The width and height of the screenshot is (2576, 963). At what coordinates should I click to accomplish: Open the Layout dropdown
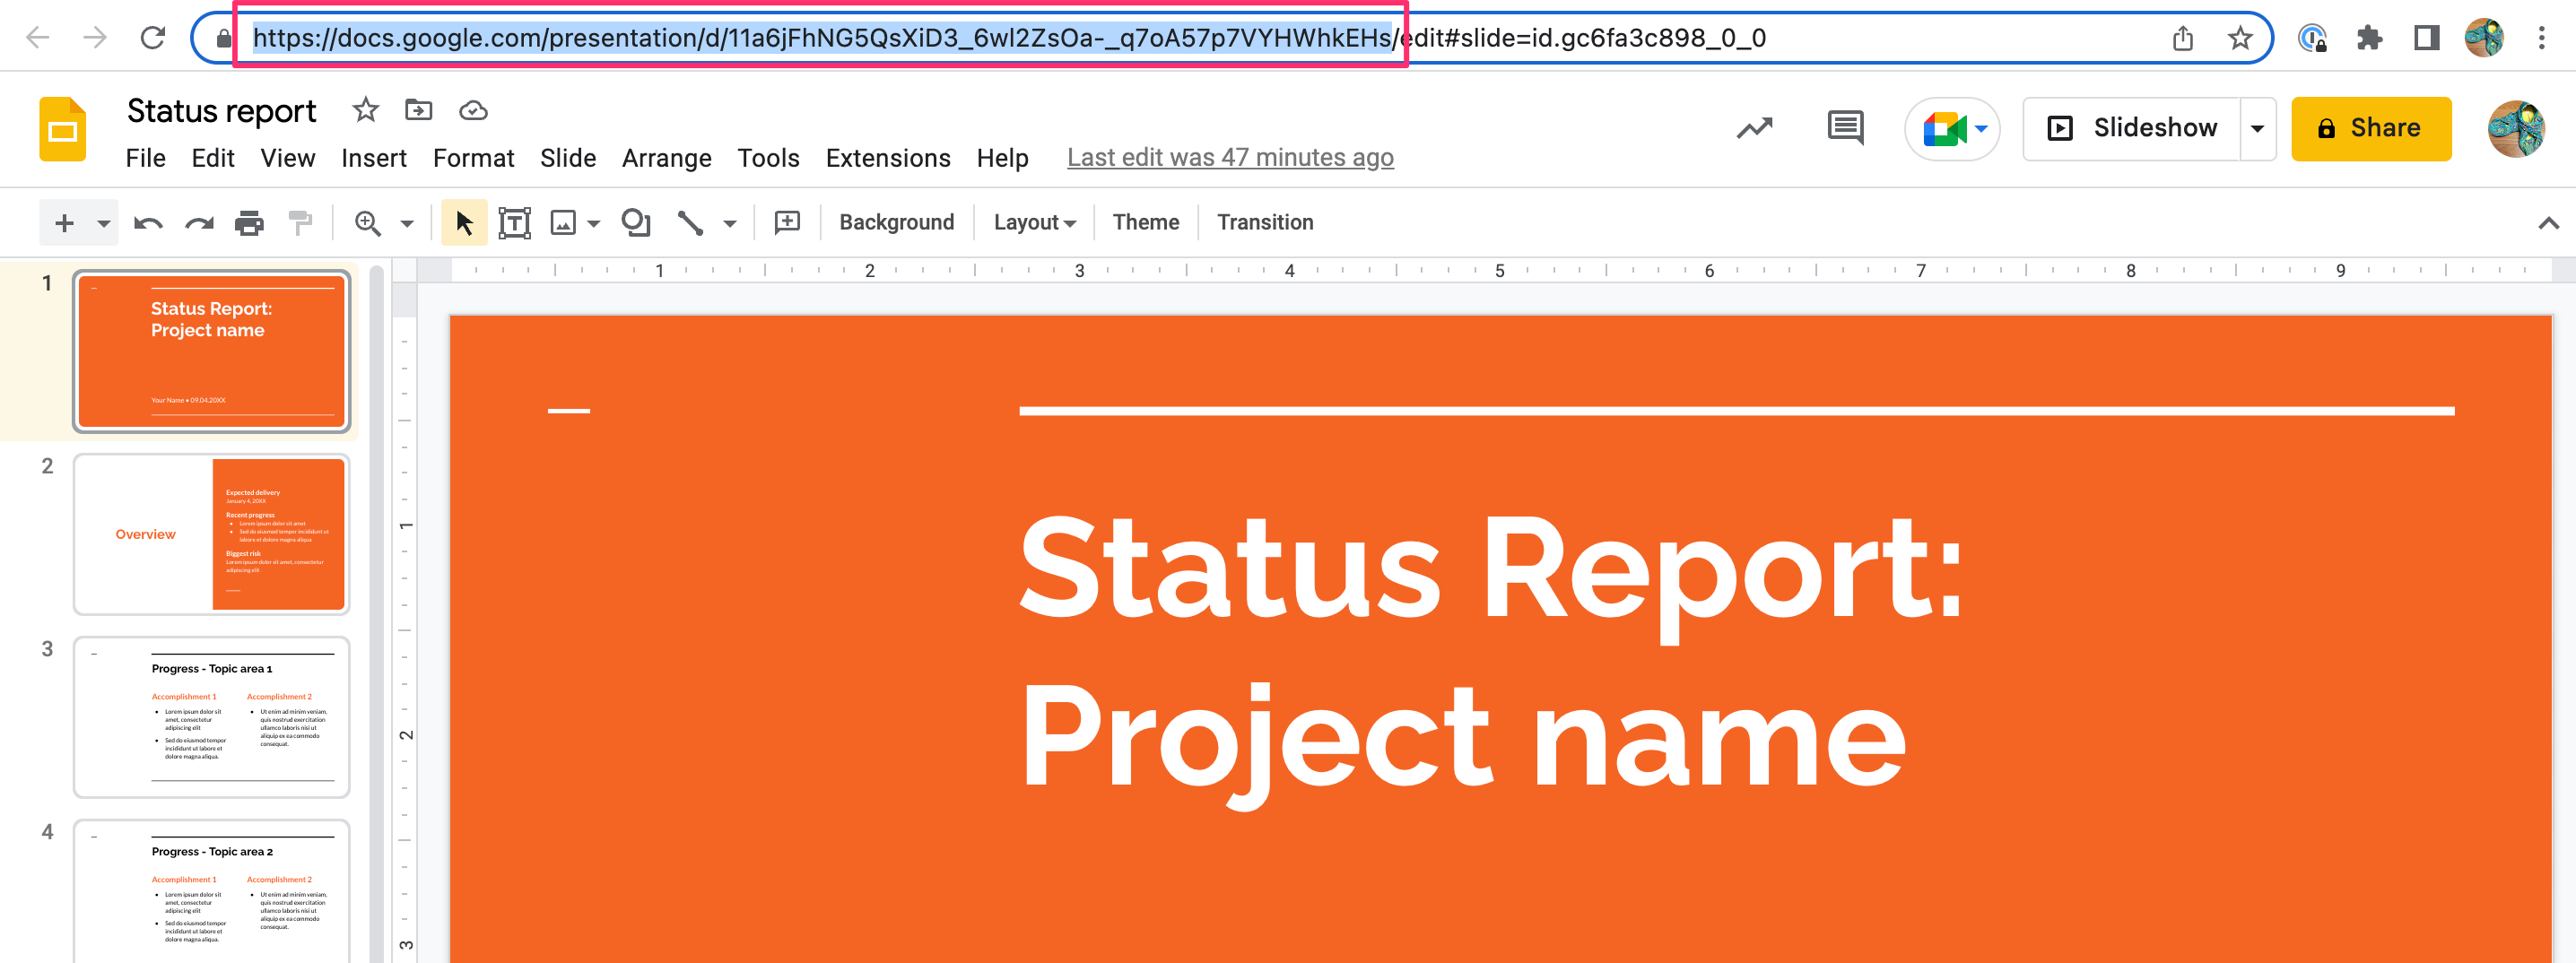(1034, 222)
